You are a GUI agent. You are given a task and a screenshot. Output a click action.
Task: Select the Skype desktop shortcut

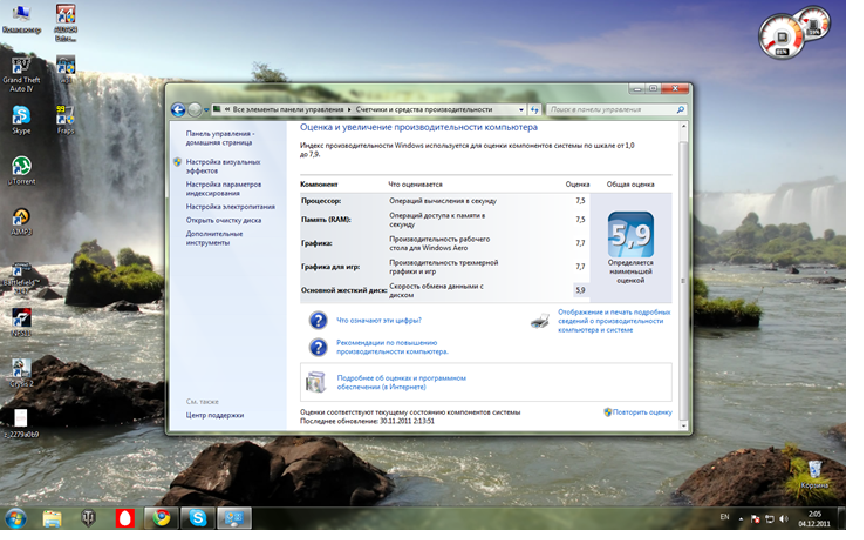click(21, 120)
